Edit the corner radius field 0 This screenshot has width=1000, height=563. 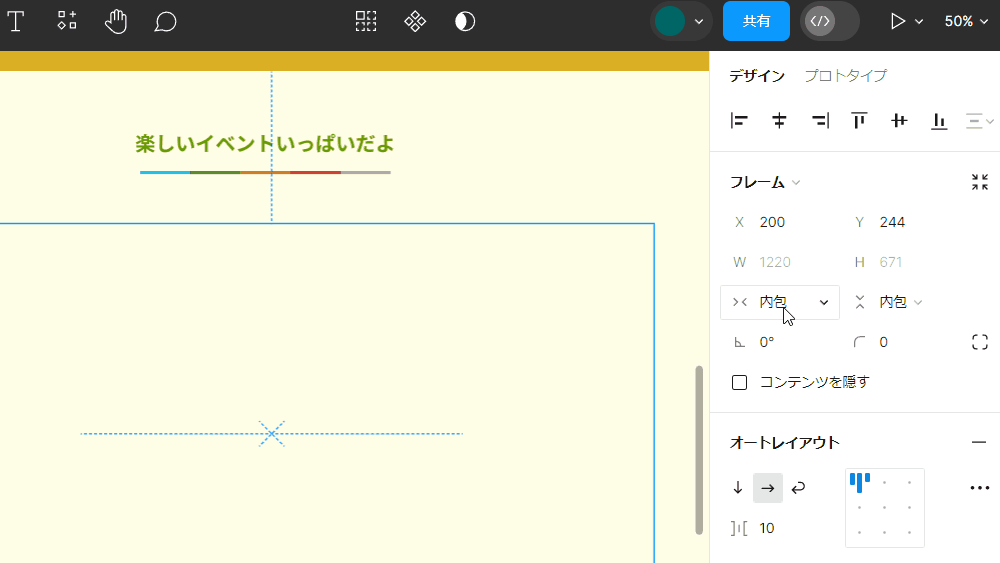tap(902, 342)
